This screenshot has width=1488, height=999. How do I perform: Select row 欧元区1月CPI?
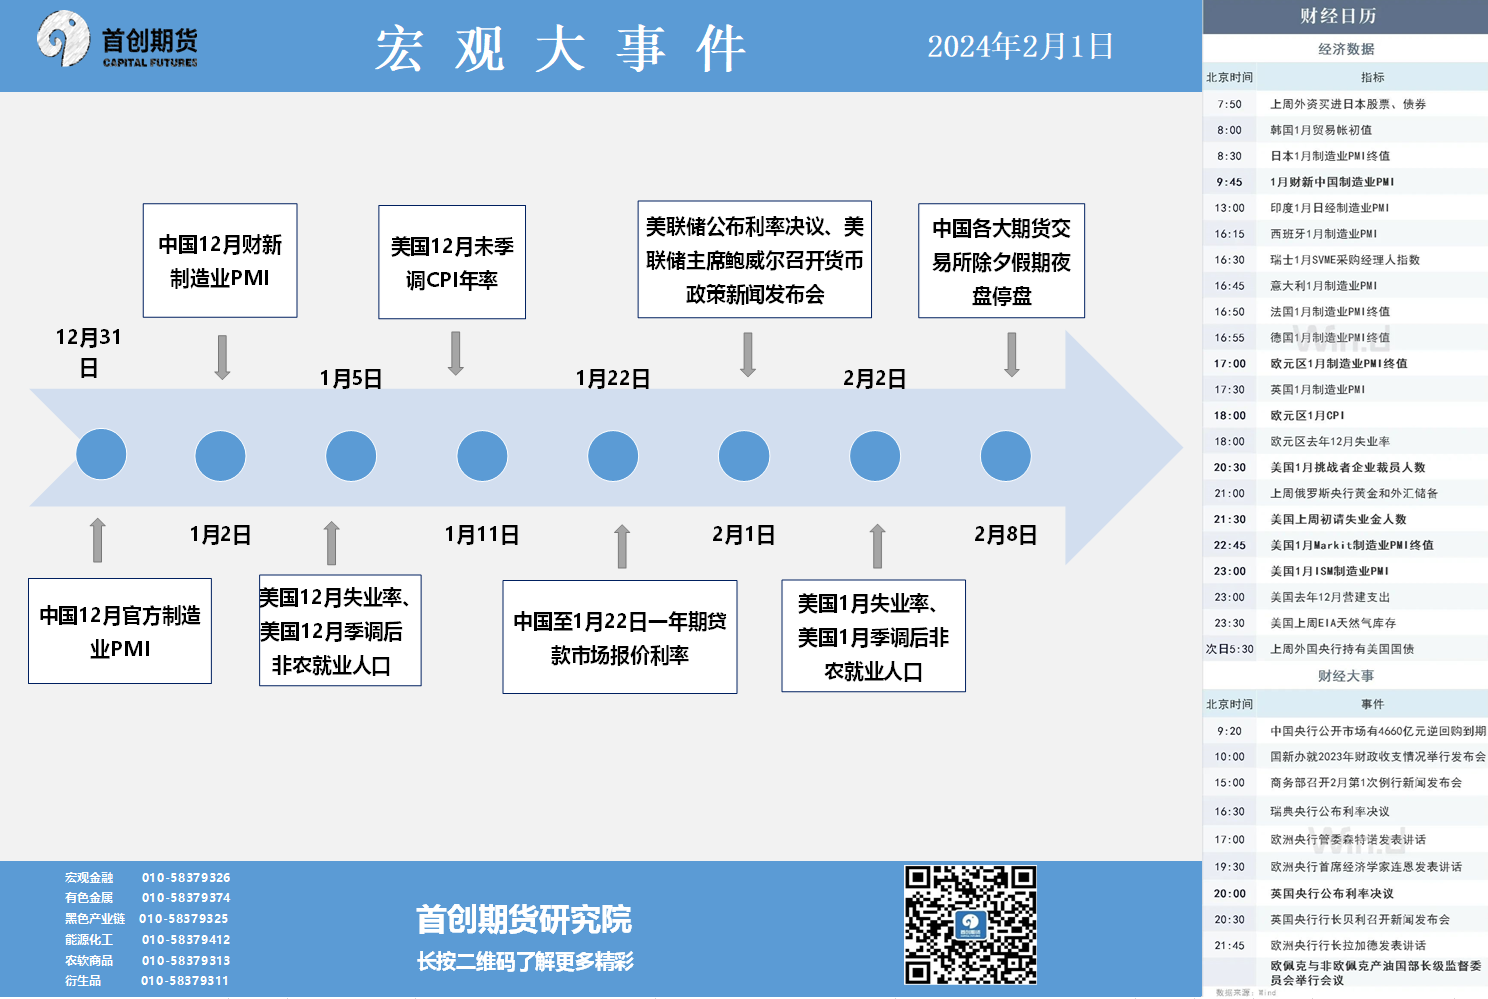coord(1345,416)
